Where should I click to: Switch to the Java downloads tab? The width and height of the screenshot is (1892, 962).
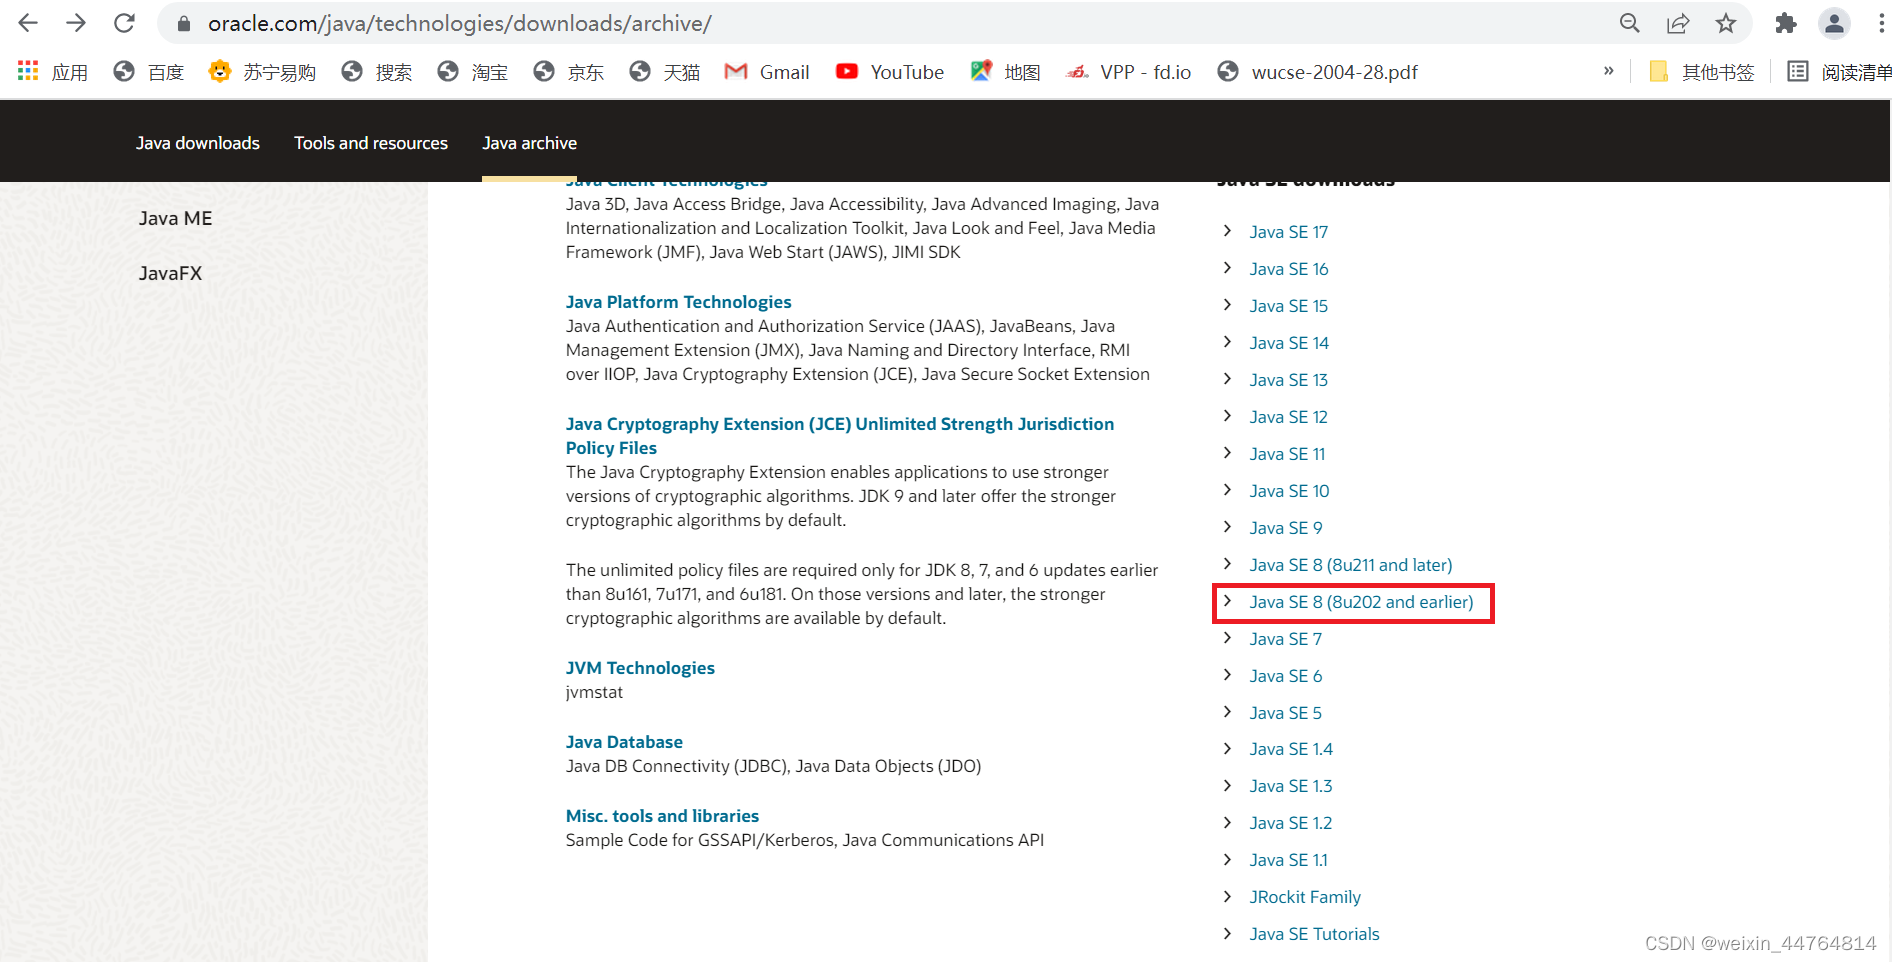(198, 143)
